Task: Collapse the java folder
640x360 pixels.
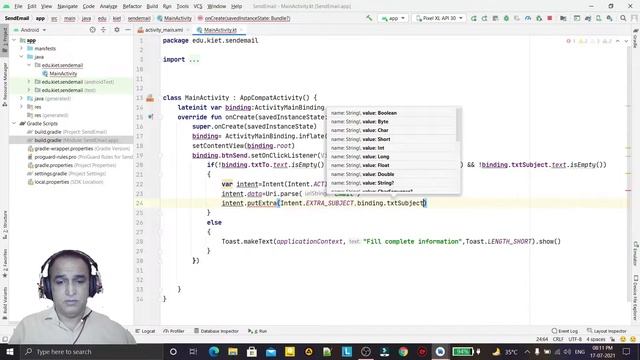Action: [22, 57]
